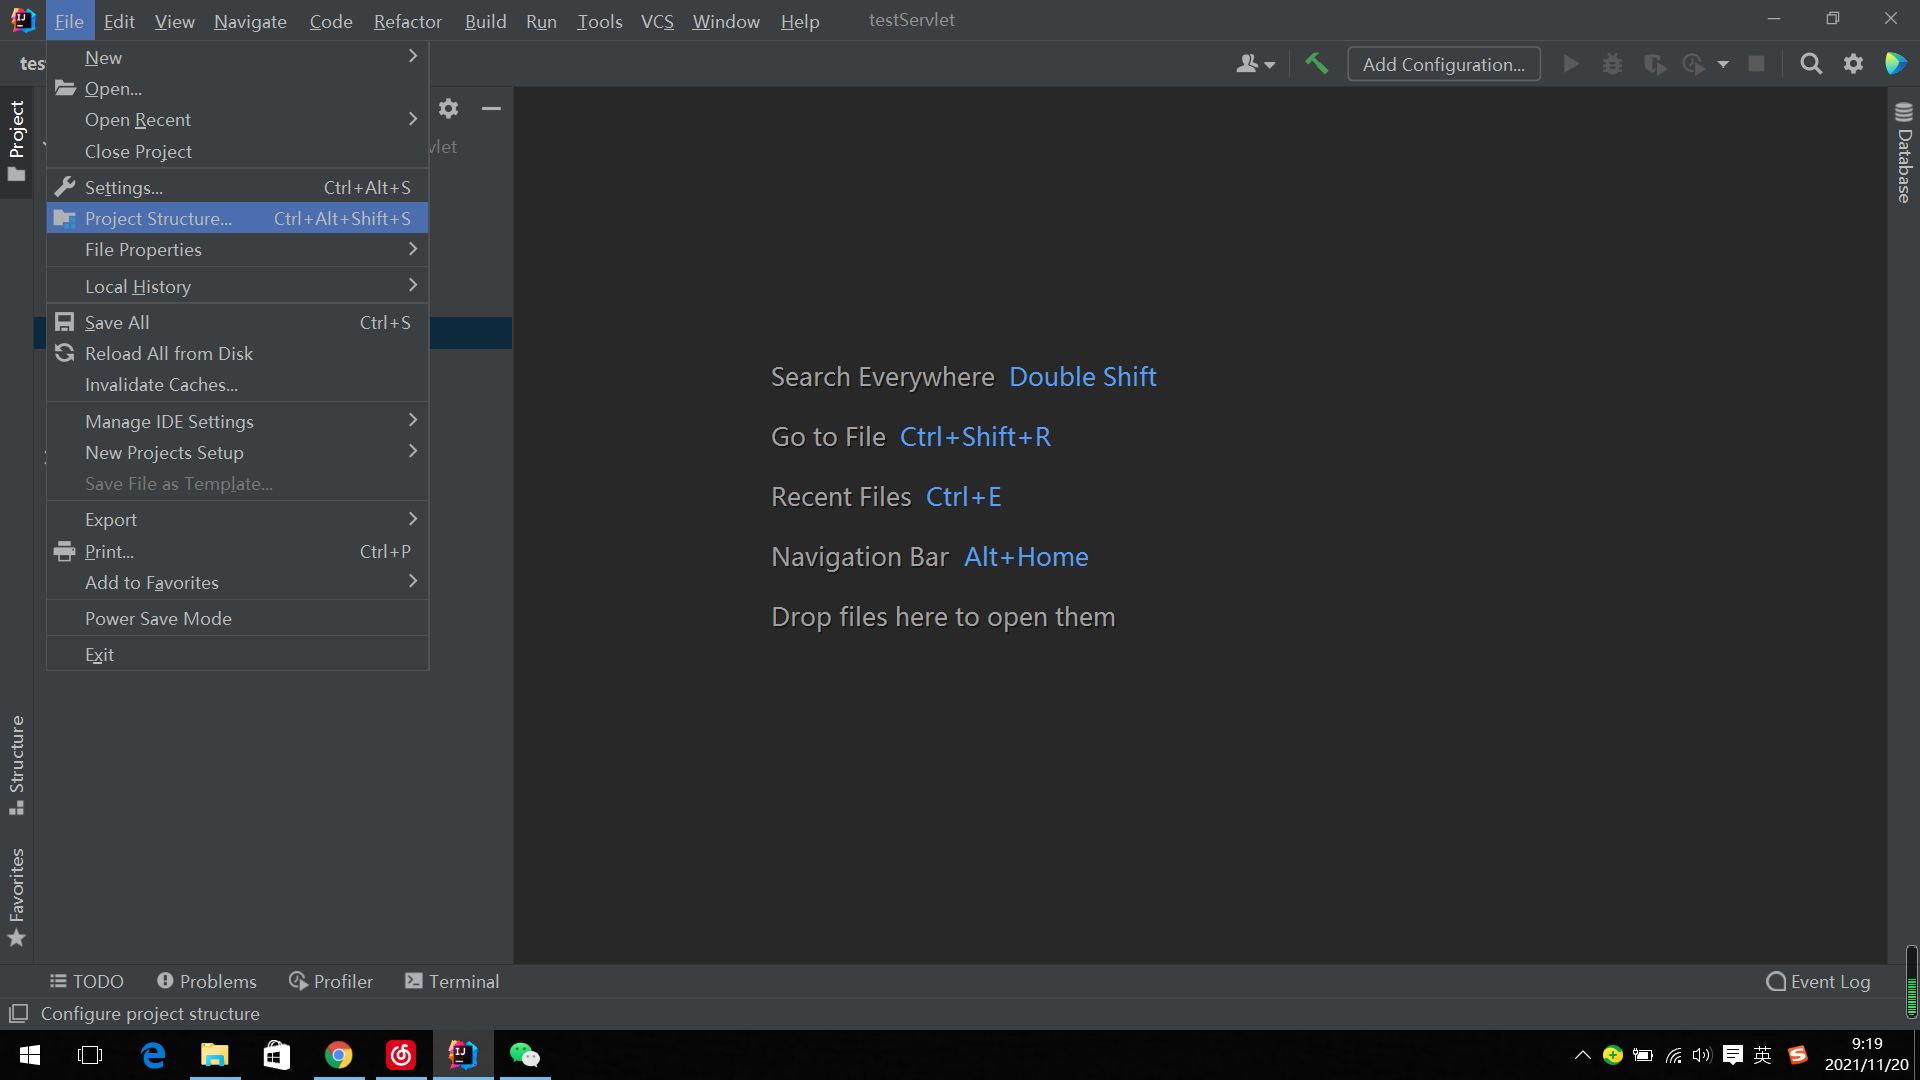Toggle tool window bars icon in status bar

pyautogui.click(x=18, y=1013)
